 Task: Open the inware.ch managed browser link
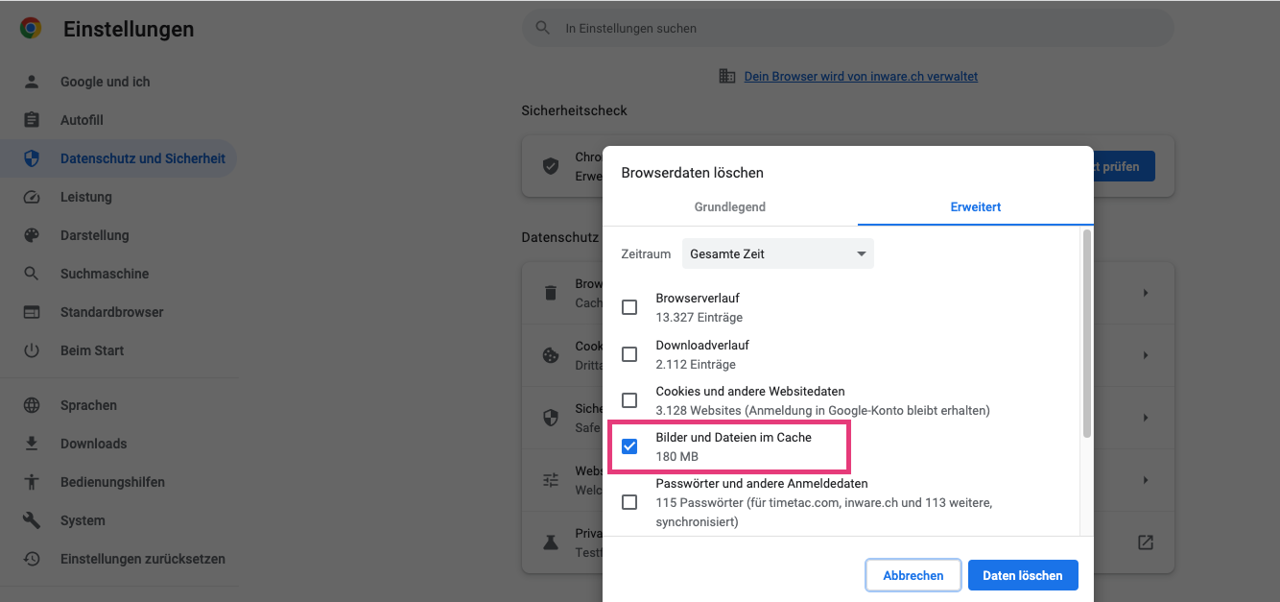coord(860,76)
